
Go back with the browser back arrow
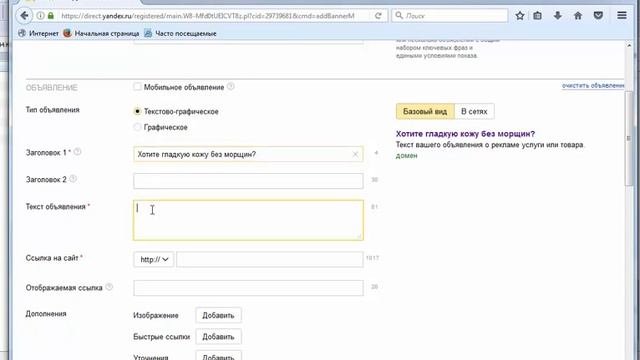click(24, 16)
